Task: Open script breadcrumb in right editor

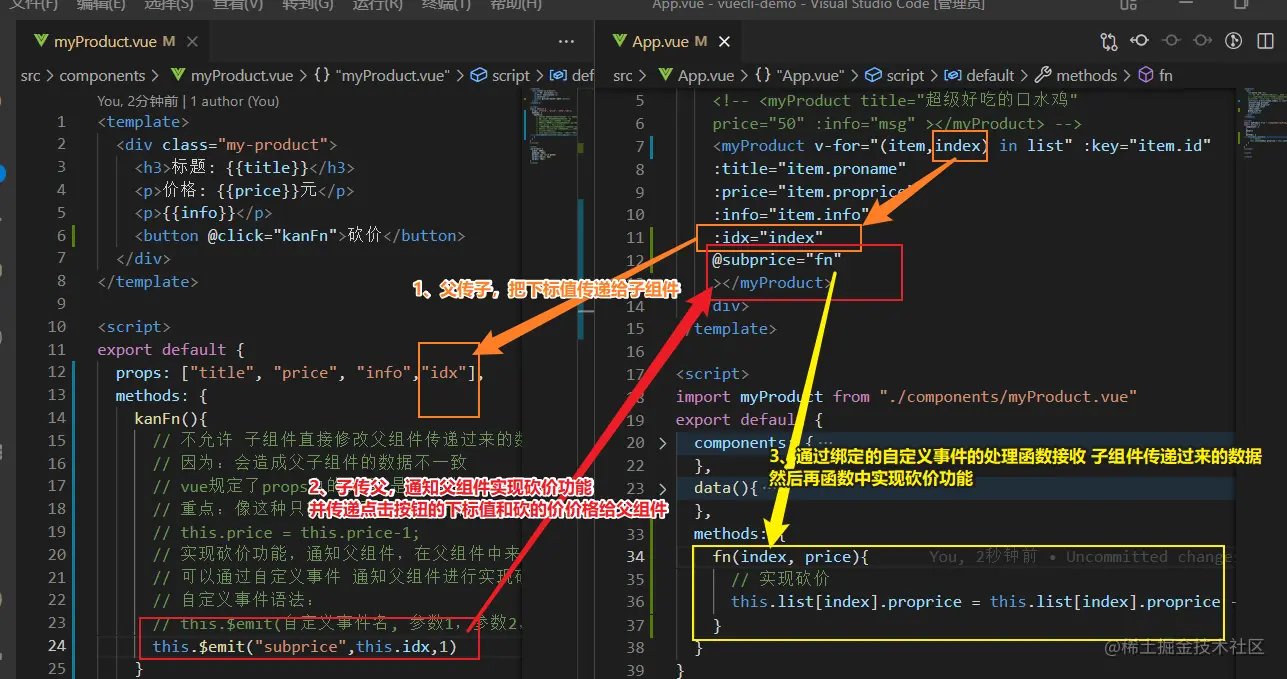Action: [x=905, y=75]
